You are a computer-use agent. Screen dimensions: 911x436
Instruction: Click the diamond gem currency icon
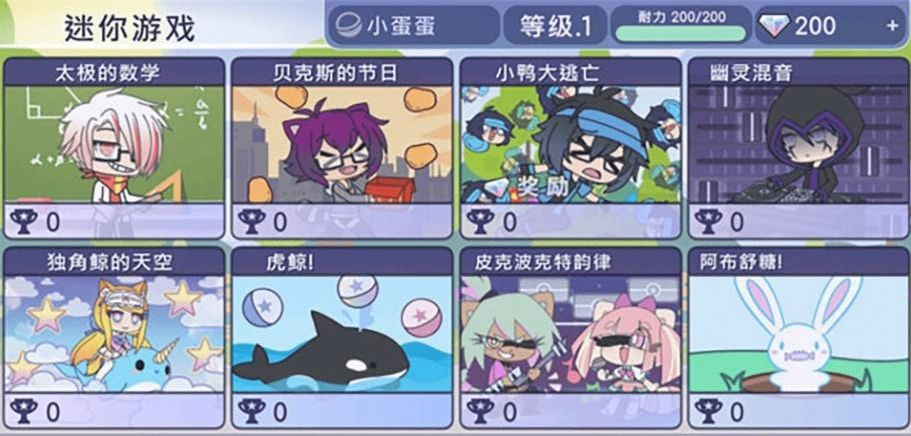774,26
